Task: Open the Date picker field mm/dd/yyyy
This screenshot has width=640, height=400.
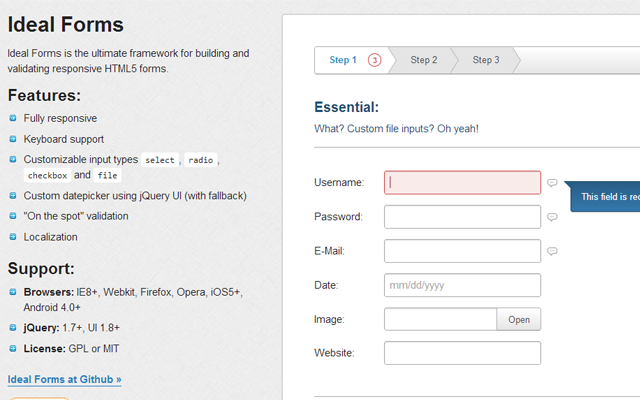Action: 462,285
